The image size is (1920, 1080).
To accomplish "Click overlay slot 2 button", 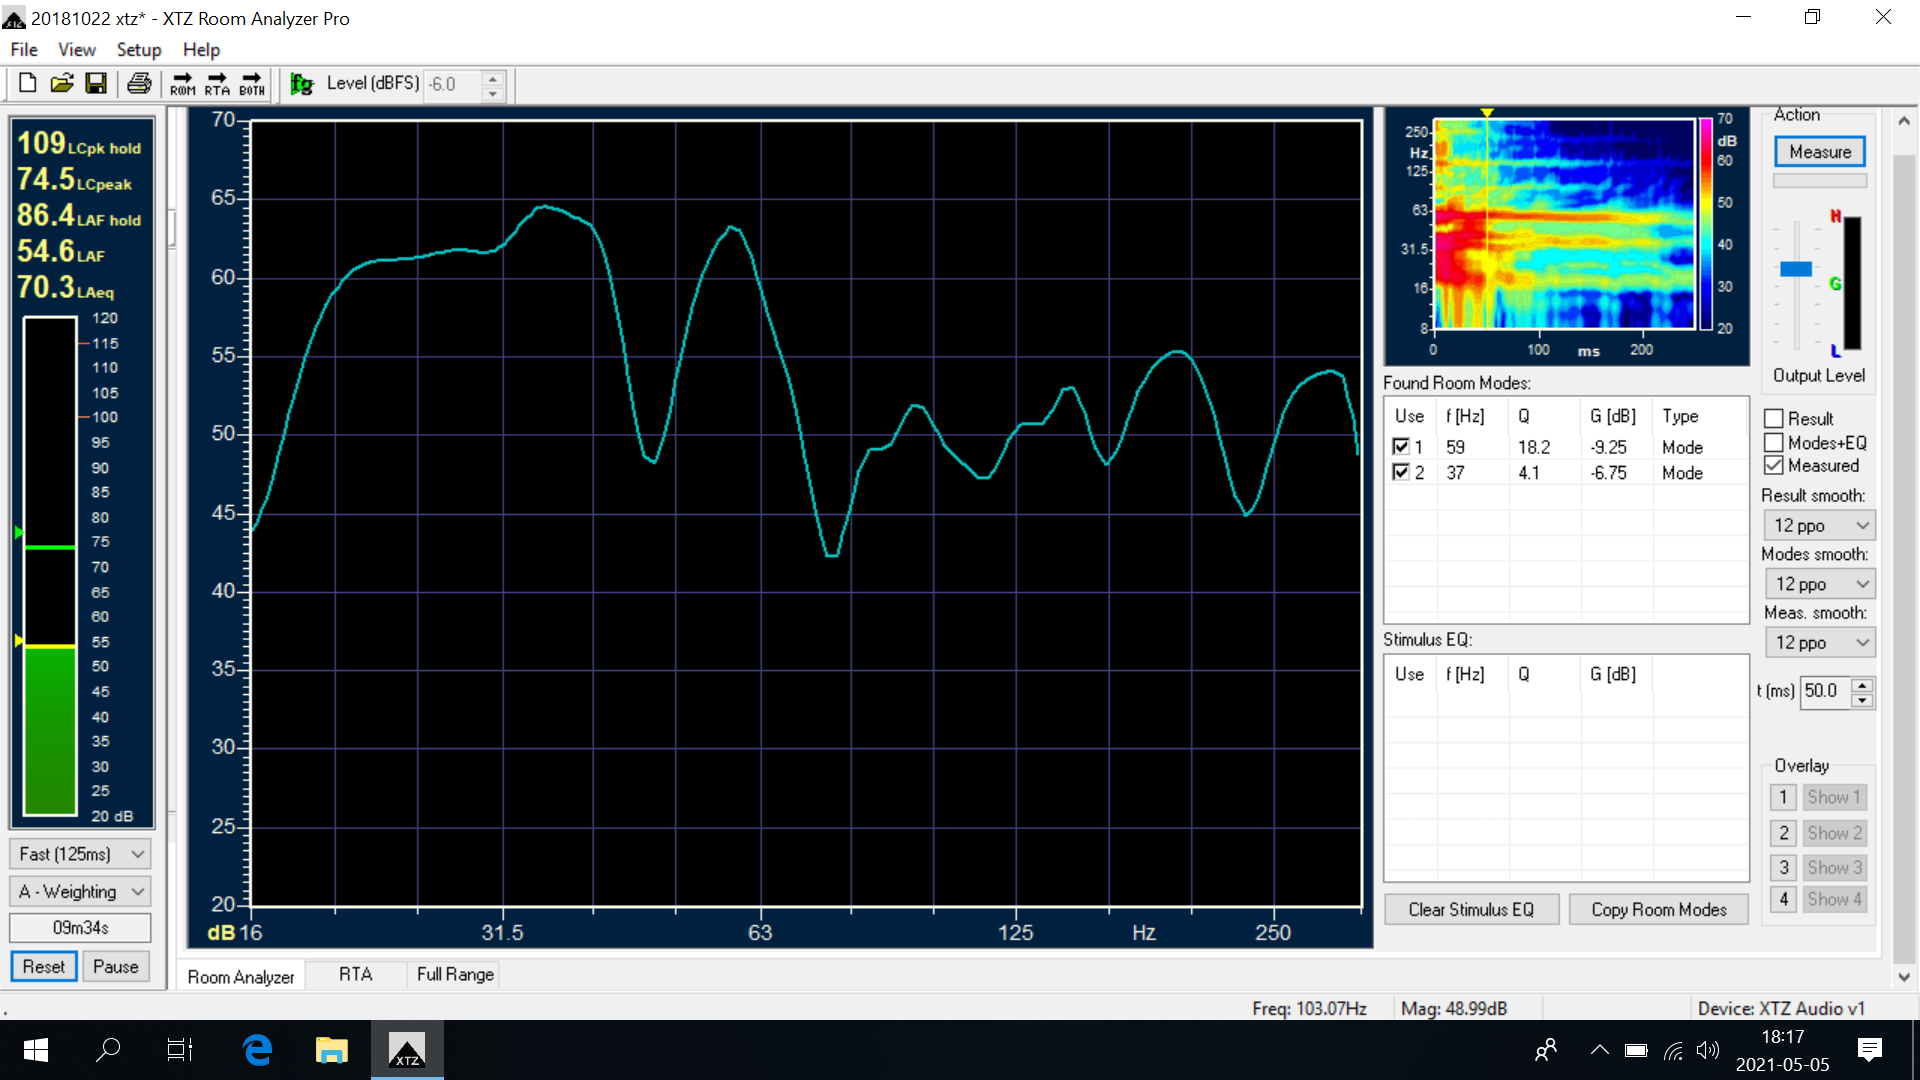I will tap(1783, 833).
